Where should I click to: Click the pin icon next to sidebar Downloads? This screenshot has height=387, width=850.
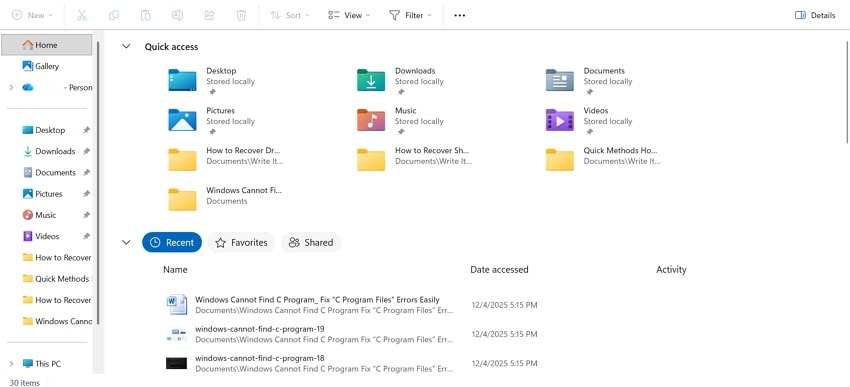86,151
